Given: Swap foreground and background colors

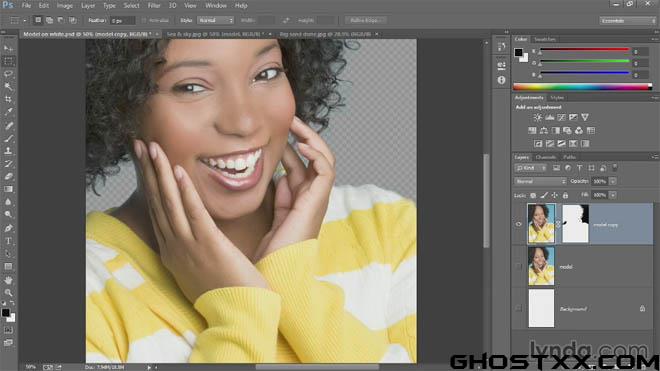Looking at the screenshot, I should [x=12, y=303].
